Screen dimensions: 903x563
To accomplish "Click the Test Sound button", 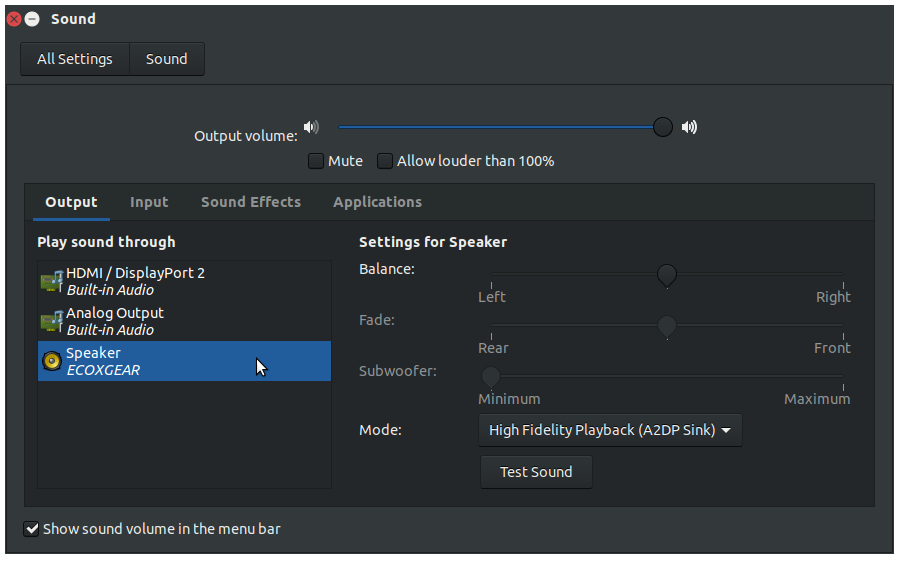I will (x=536, y=472).
